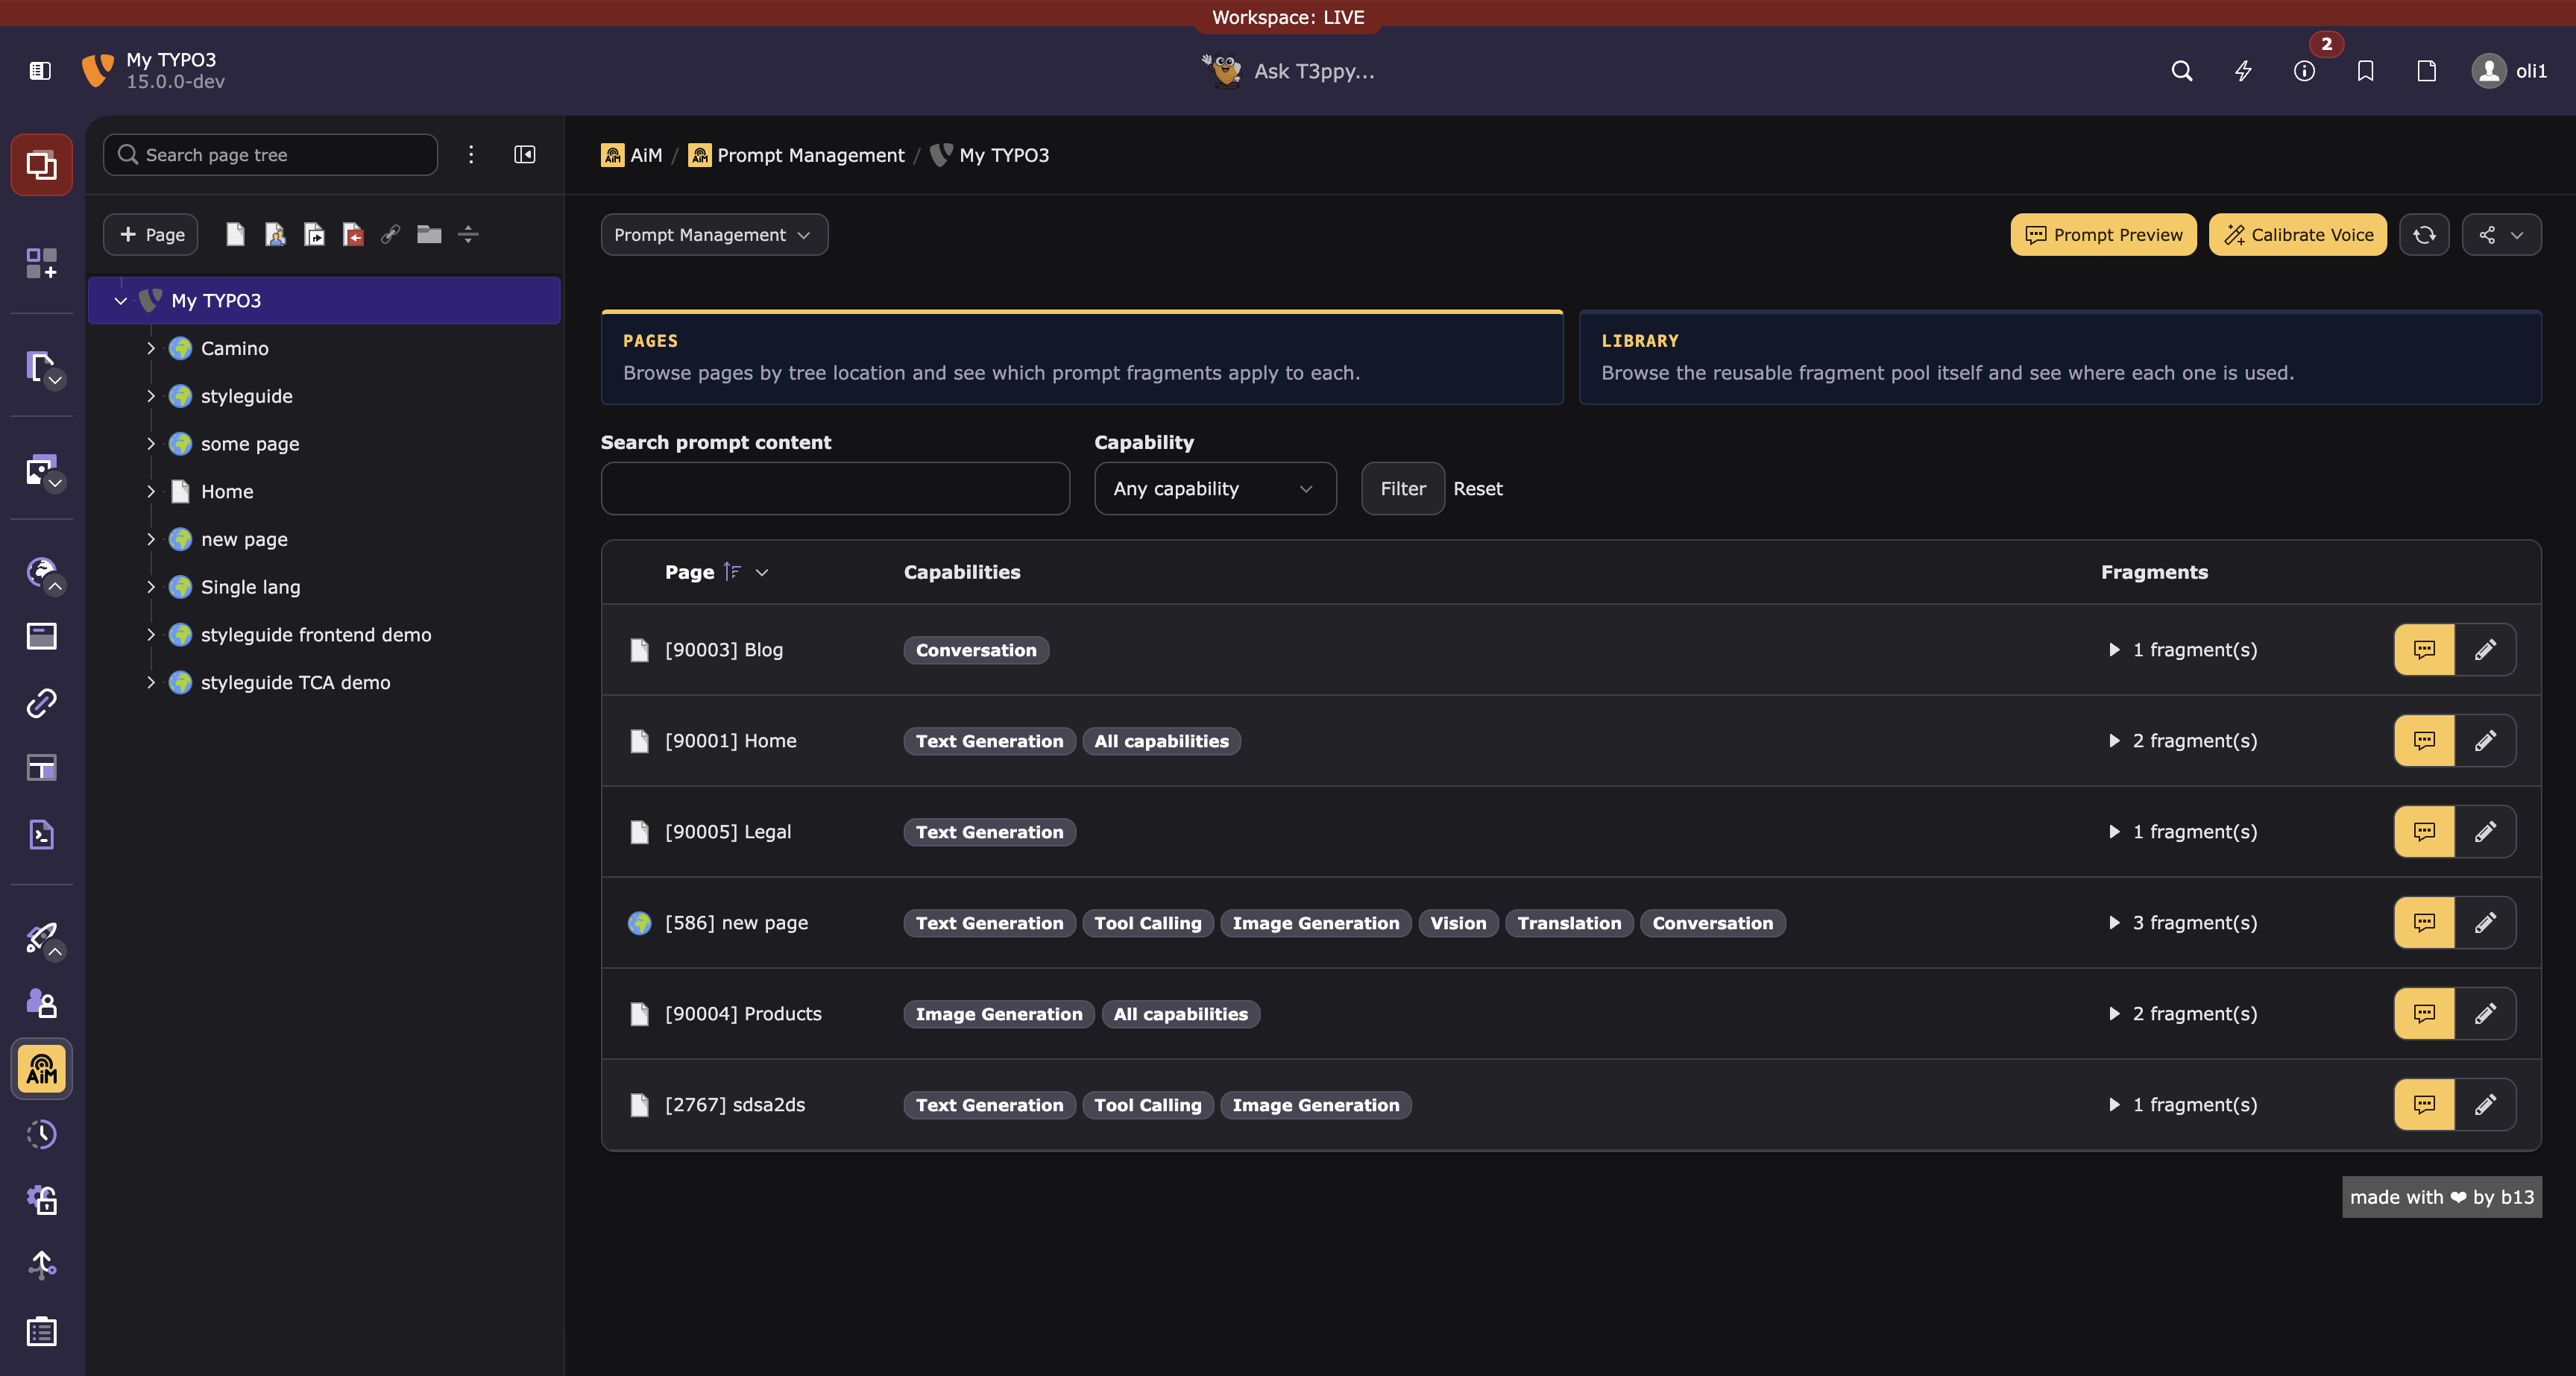2576x1376 pixels.
Task: Preview prompt for Home table row
Action: point(2424,741)
